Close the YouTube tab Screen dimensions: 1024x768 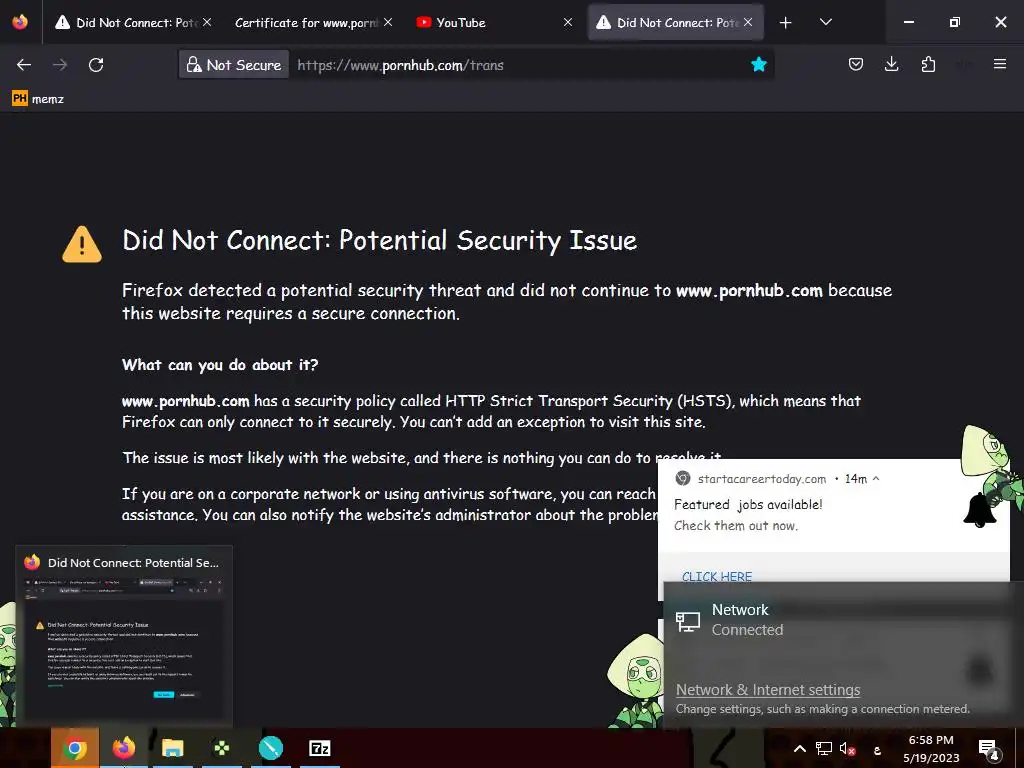[568, 22]
